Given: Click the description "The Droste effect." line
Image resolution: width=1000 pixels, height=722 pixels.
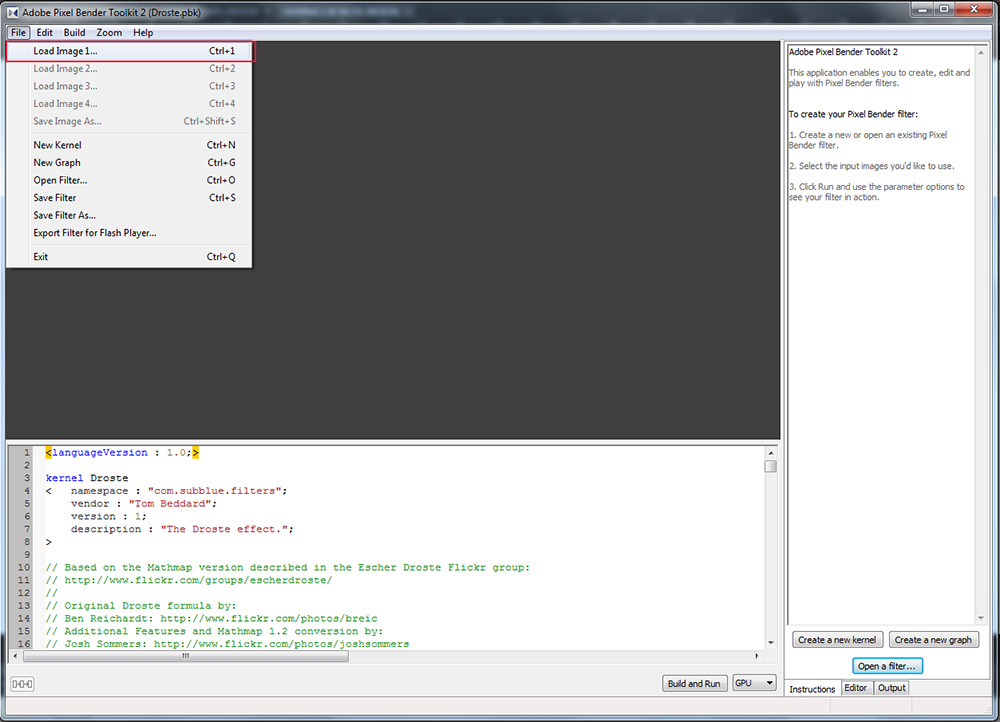Looking at the screenshot, I should (182, 529).
